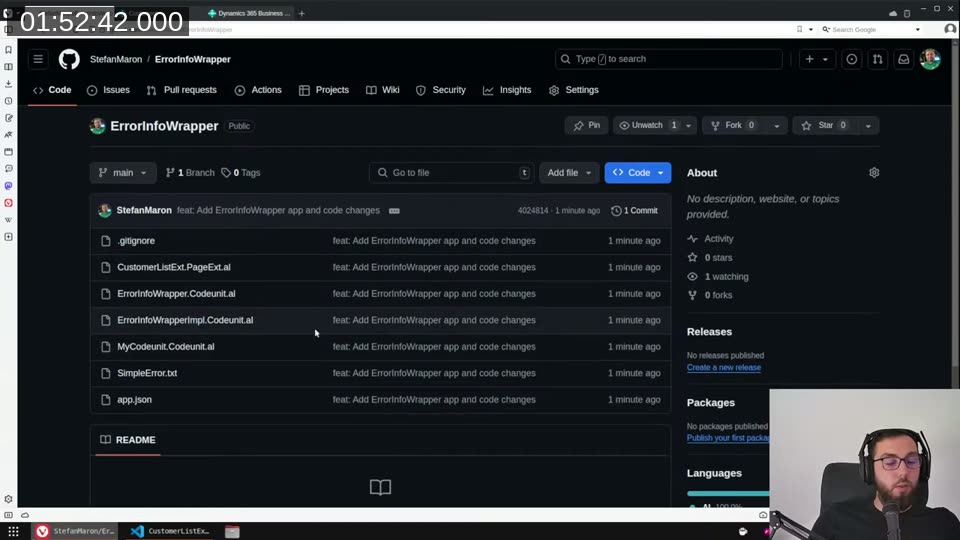Open search engine dropdown in browser
960x540 pixels.
coord(918,29)
